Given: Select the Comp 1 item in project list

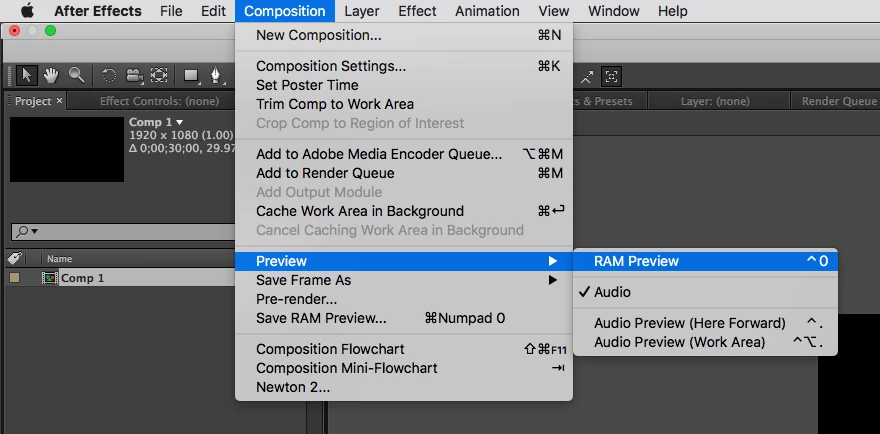Looking at the screenshot, I should pyautogui.click(x=121, y=277).
